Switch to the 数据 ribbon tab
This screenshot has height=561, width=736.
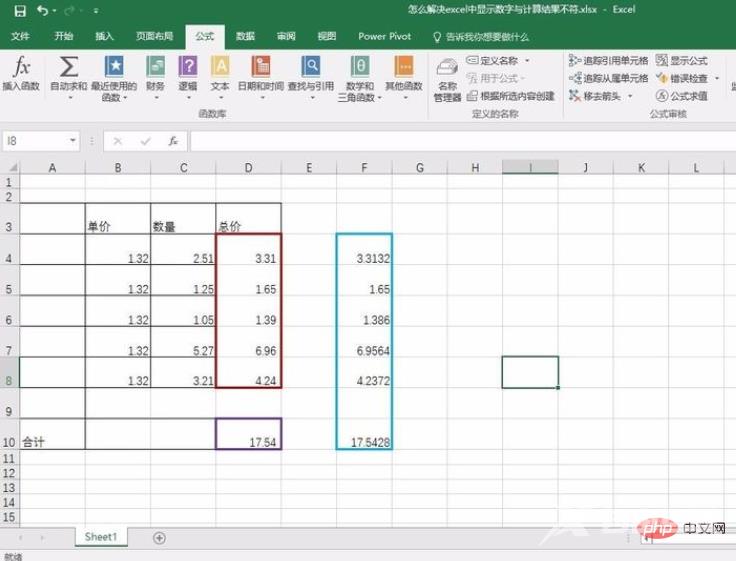[x=245, y=36]
